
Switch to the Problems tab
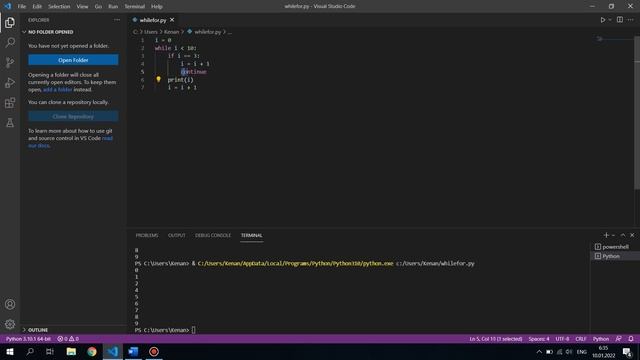pyautogui.click(x=147, y=235)
